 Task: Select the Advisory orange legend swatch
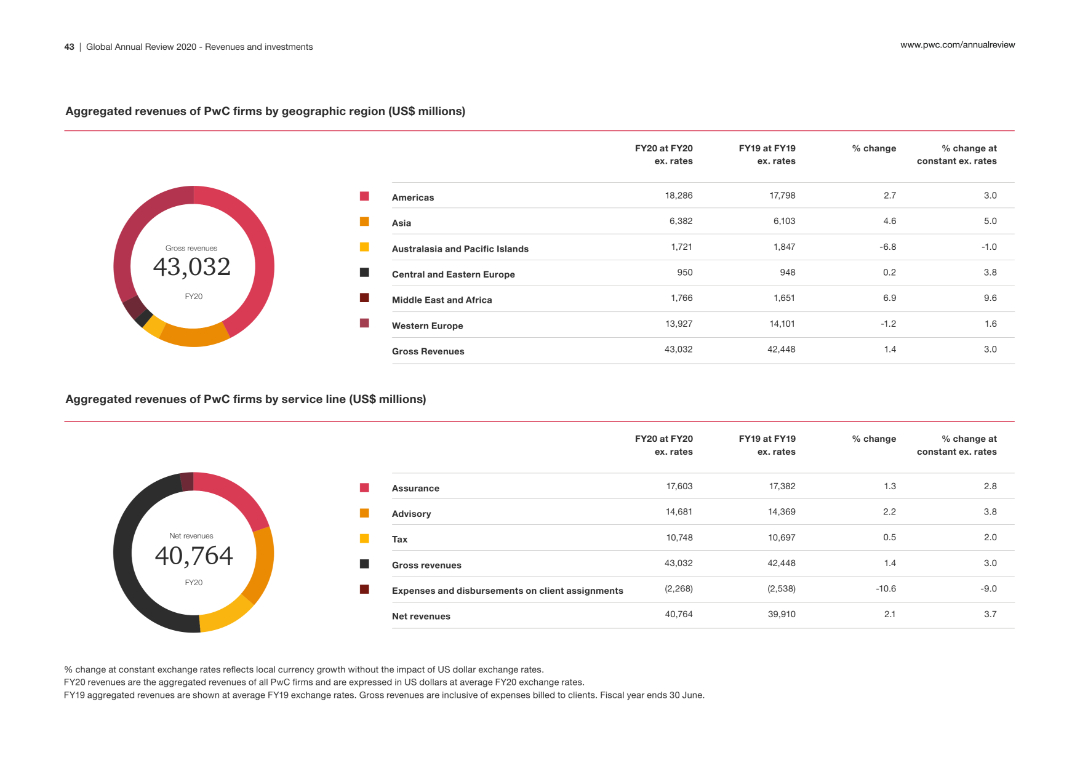[x=364, y=513]
